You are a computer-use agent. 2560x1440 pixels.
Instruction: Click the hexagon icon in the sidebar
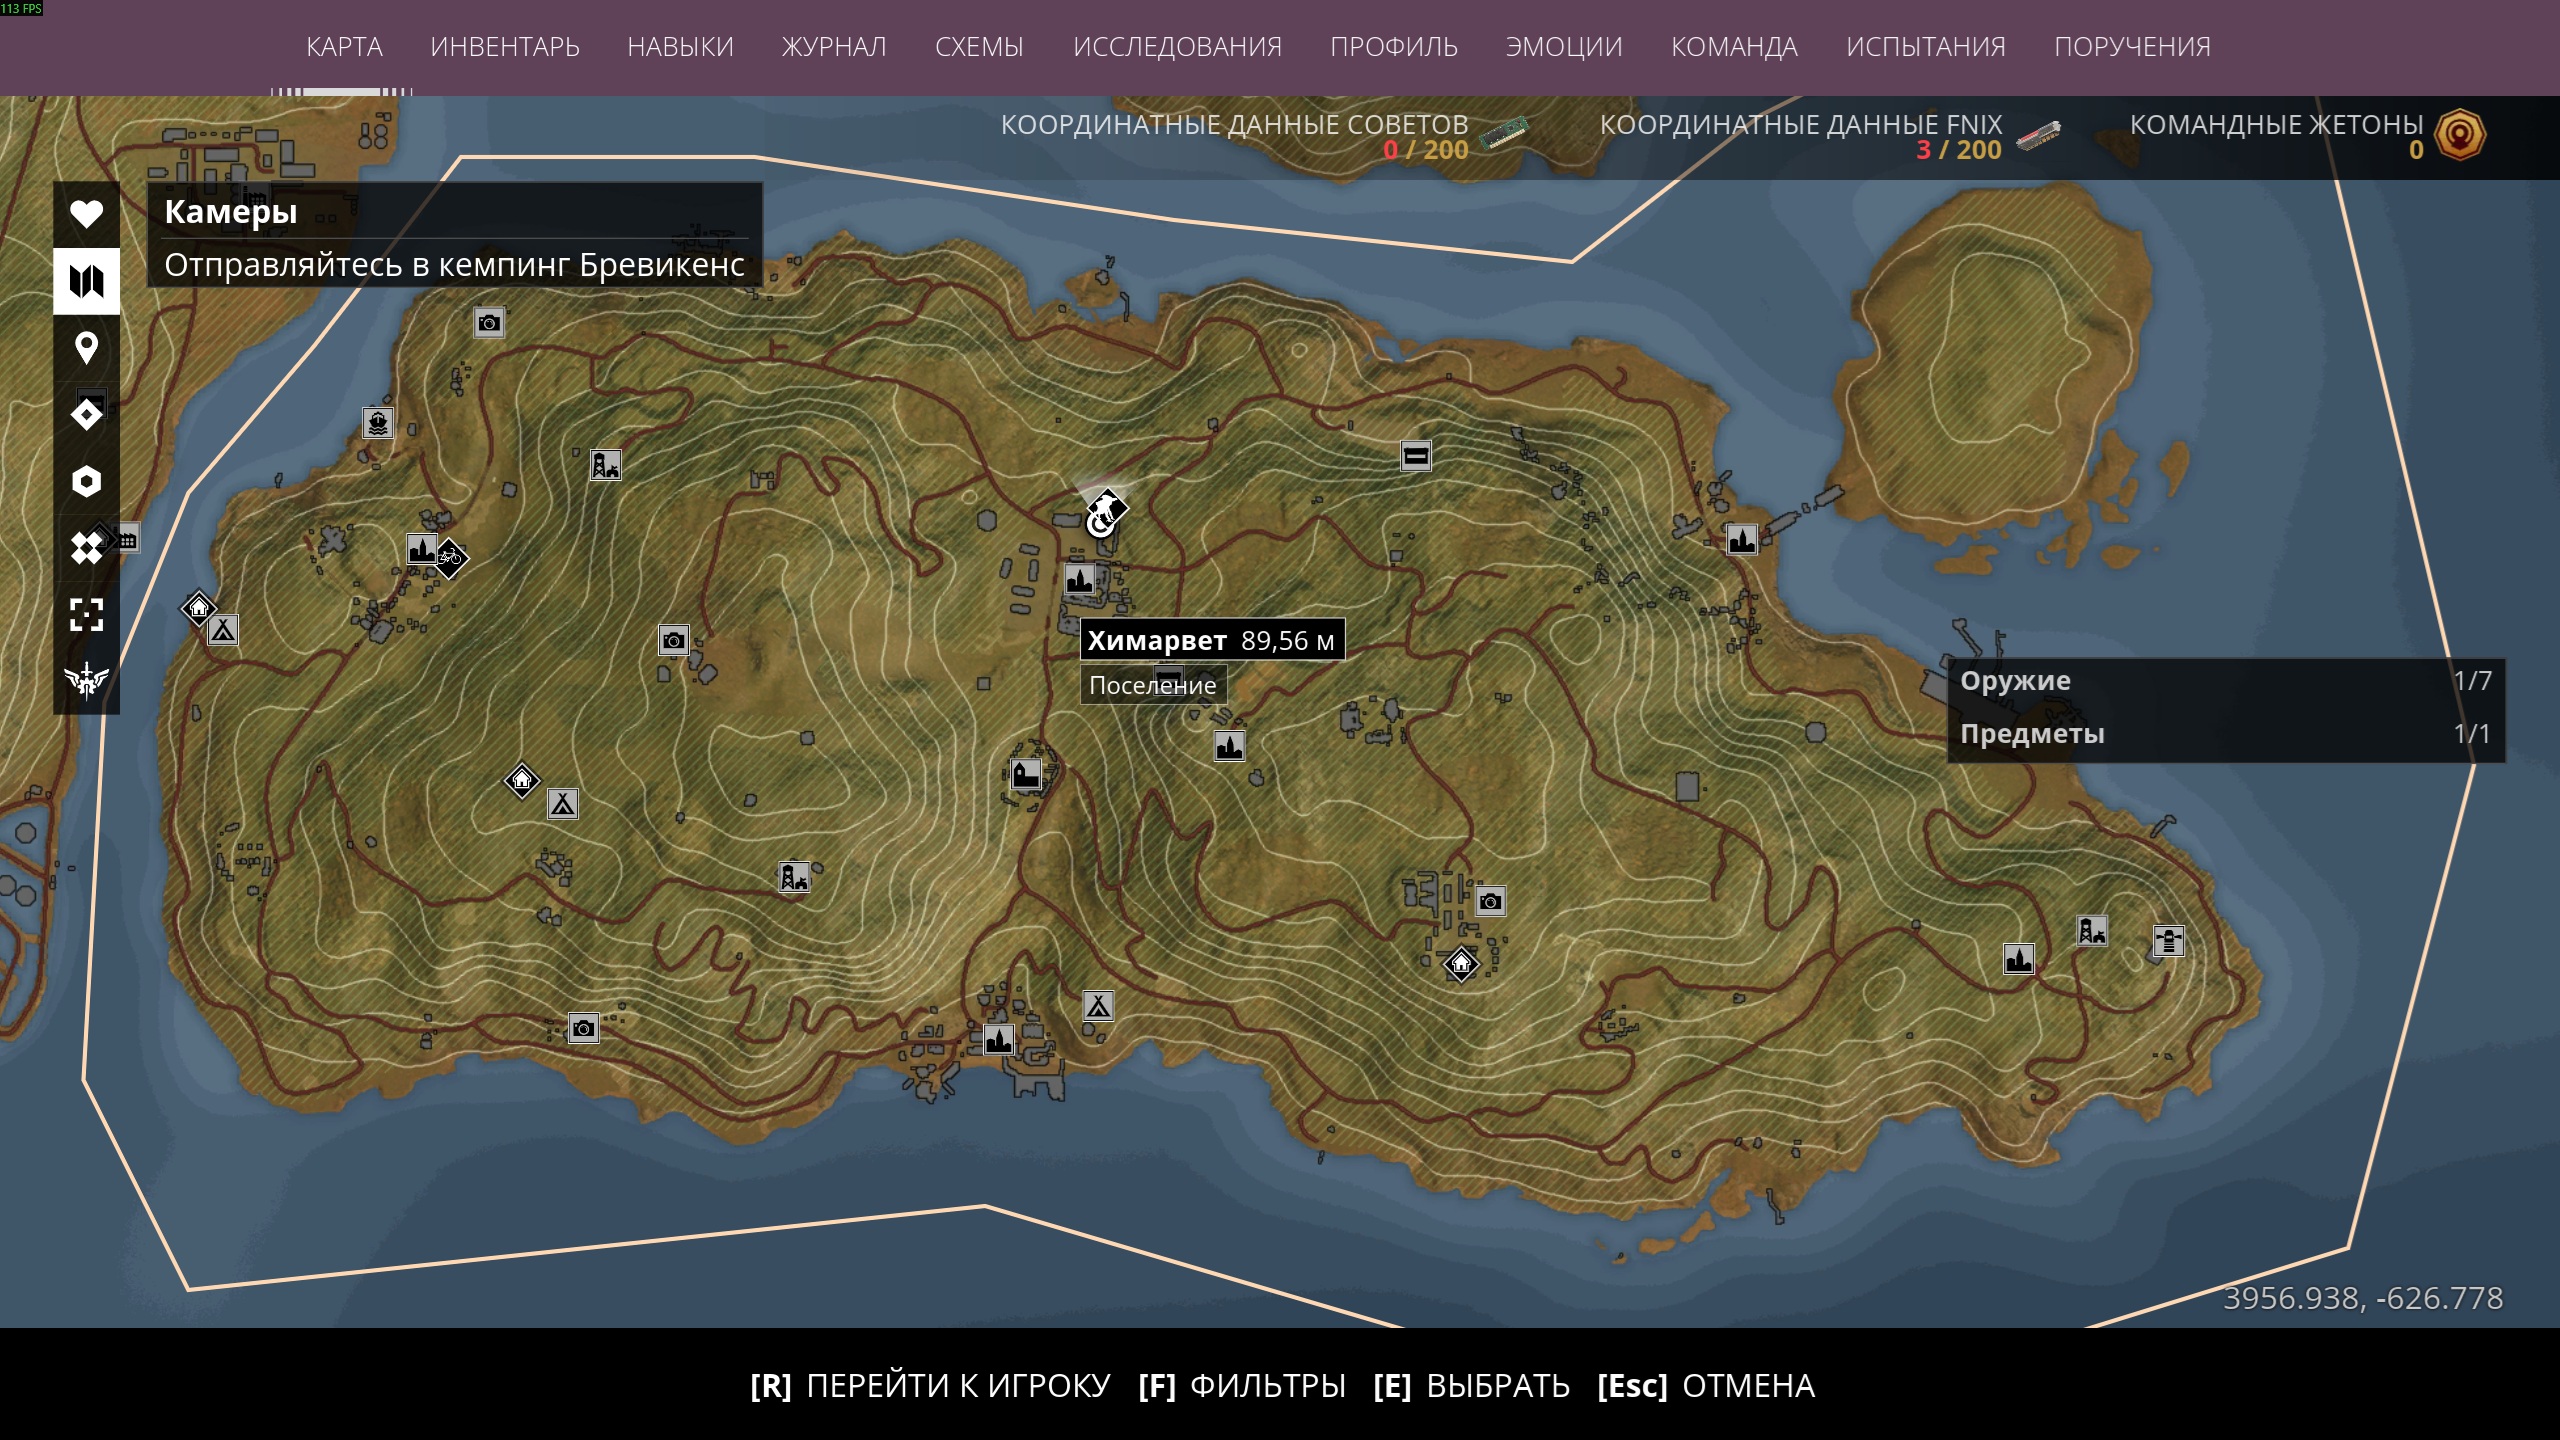[86, 481]
